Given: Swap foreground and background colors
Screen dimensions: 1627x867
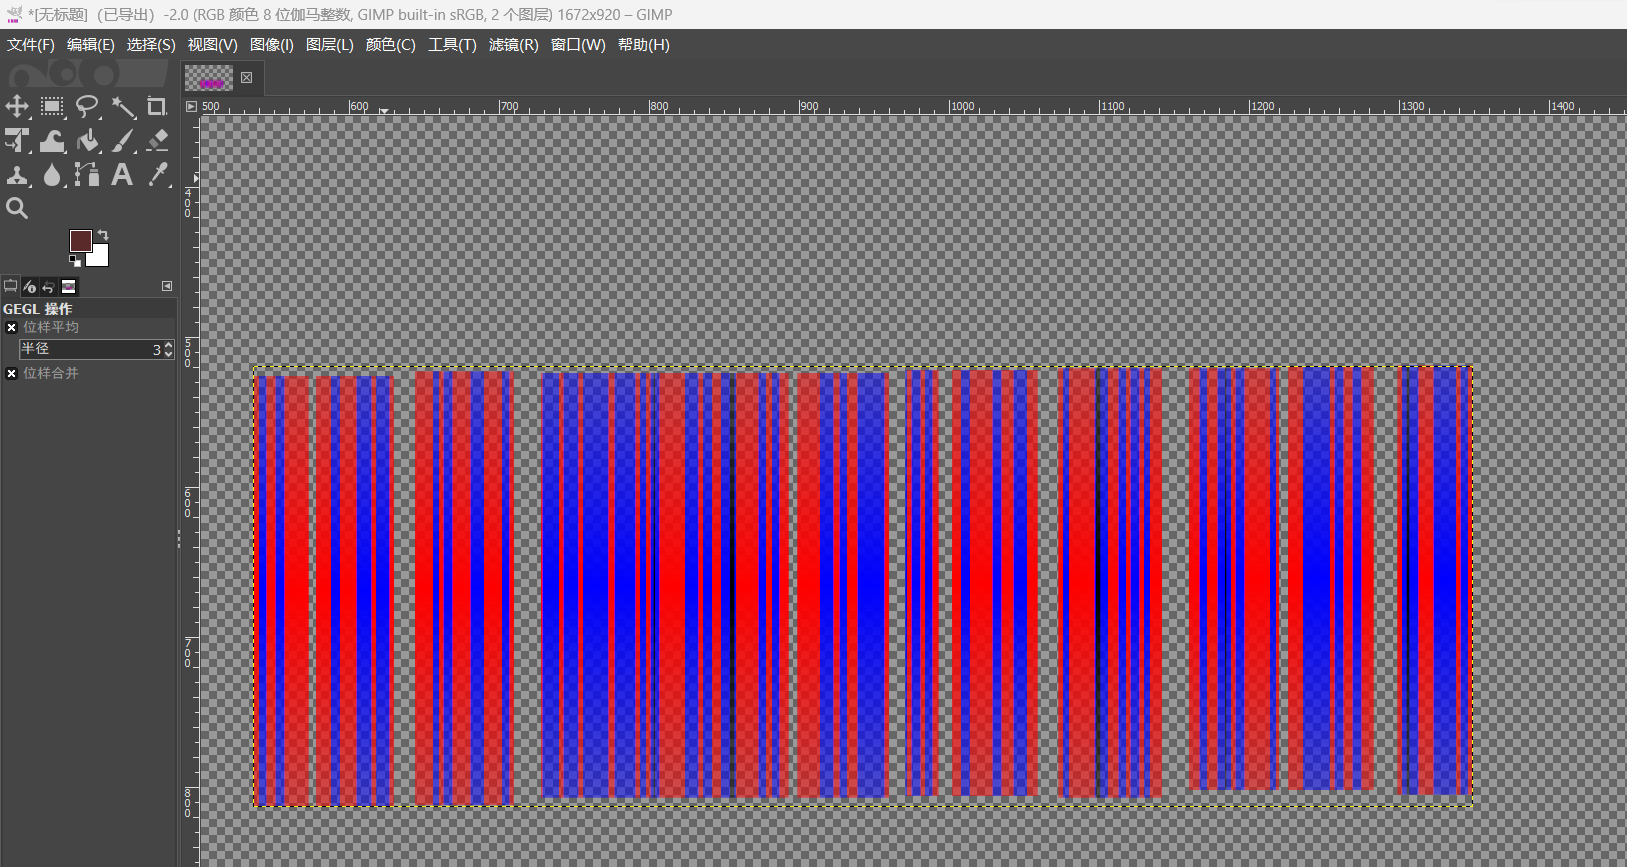Looking at the screenshot, I should coord(102,235).
